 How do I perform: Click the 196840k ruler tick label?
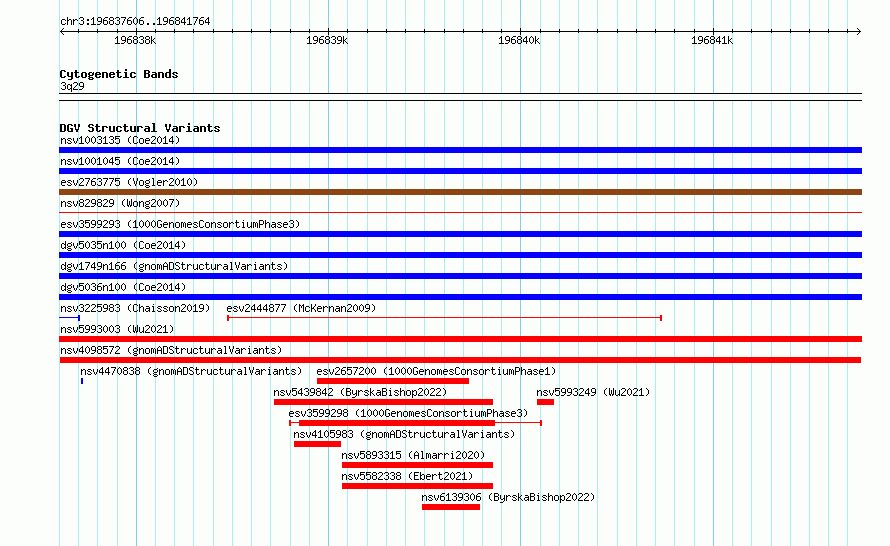pos(519,40)
